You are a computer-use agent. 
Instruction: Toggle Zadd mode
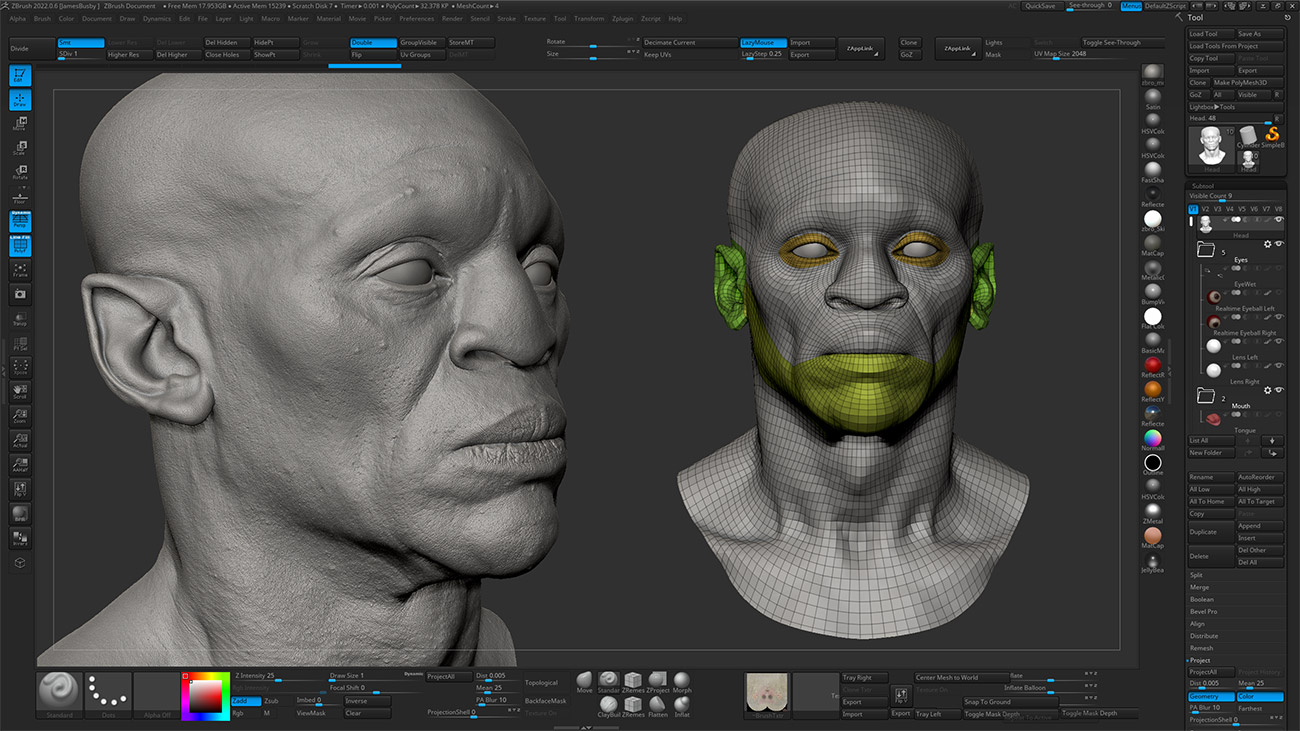click(246, 701)
